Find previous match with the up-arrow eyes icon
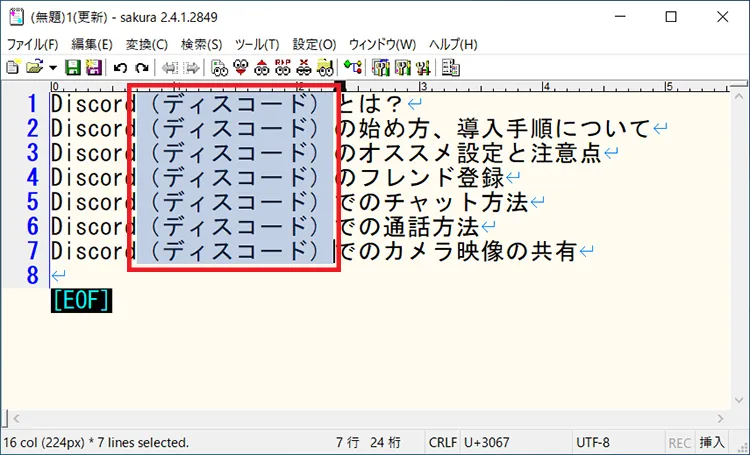This screenshot has height=455, width=750. click(x=262, y=67)
